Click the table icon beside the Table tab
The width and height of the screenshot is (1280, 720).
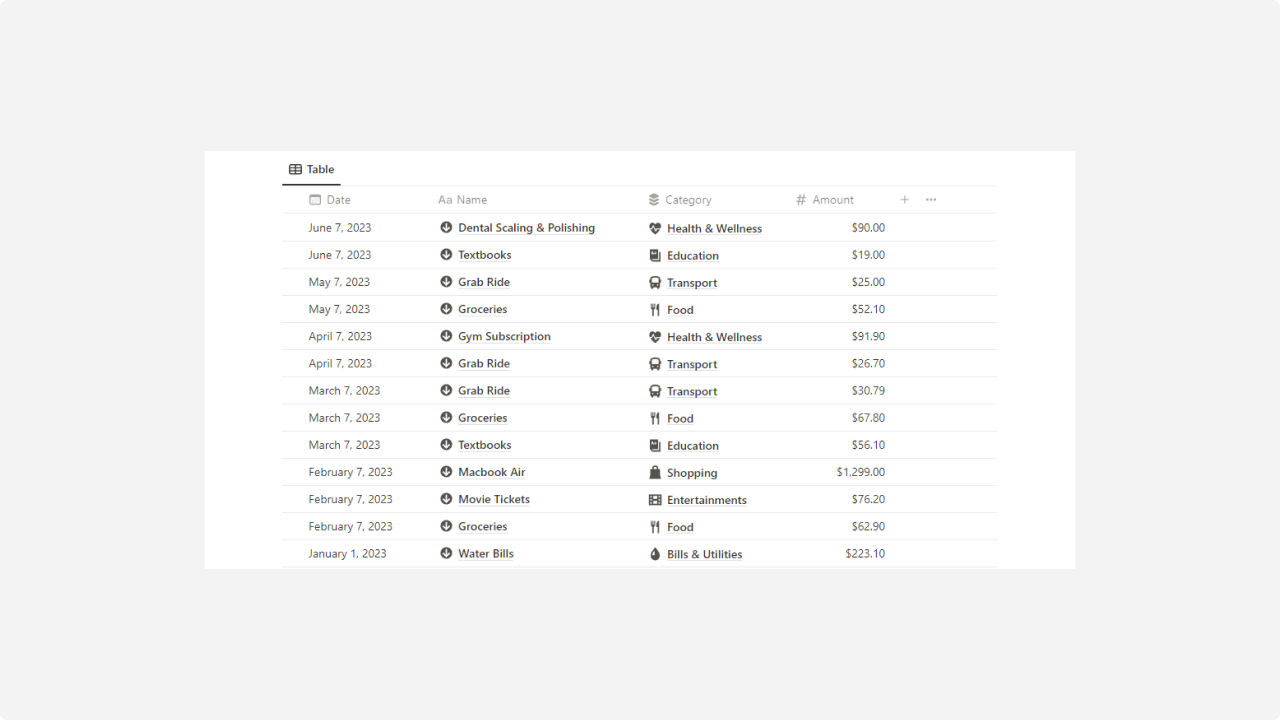(x=294, y=169)
